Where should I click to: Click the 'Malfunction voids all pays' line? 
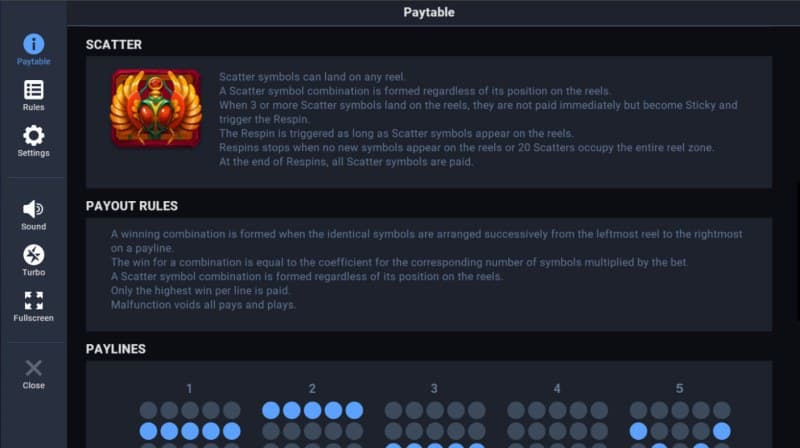pos(203,304)
